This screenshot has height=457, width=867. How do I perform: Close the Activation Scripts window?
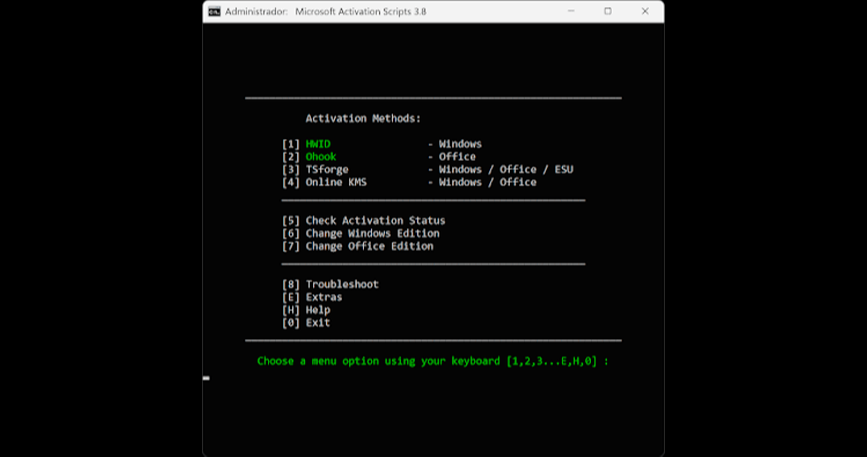(645, 11)
